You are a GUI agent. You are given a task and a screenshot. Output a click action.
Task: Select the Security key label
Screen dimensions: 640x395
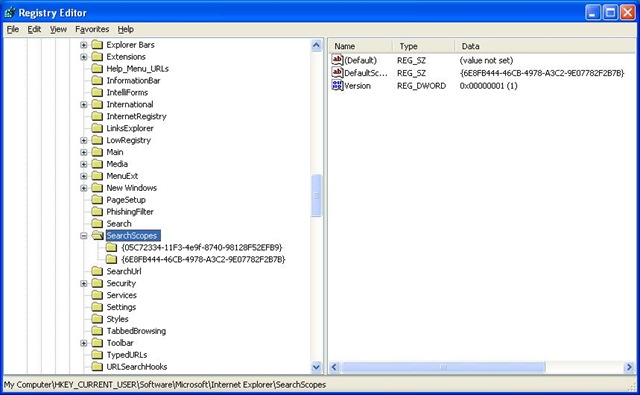pyautogui.click(x=121, y=283)
